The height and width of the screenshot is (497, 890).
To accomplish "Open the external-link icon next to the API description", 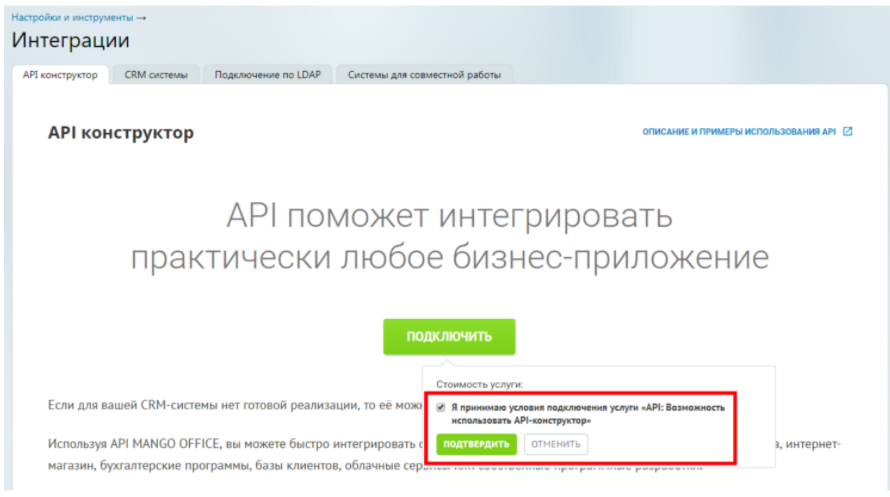I will [847, 132].
